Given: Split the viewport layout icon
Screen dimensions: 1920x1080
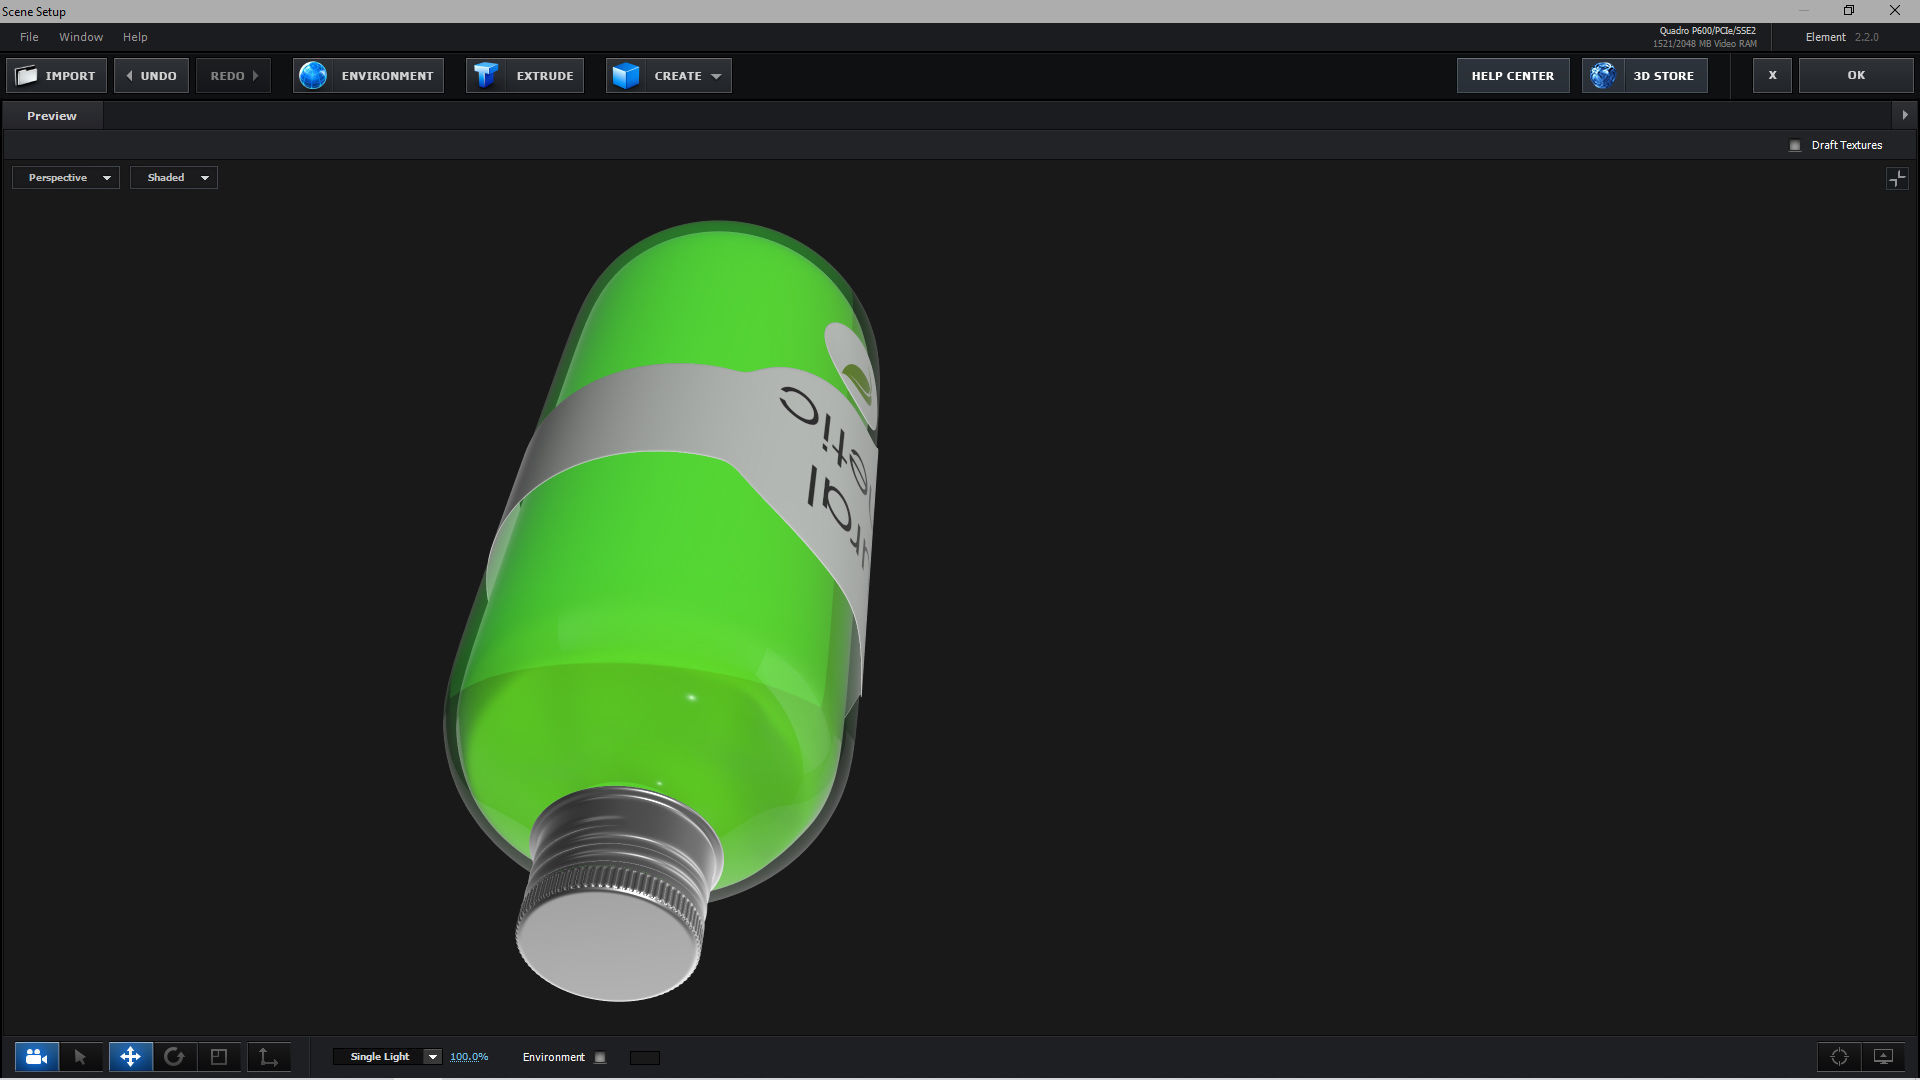Looking at the screenshot, I should (x=1897, y=179).
